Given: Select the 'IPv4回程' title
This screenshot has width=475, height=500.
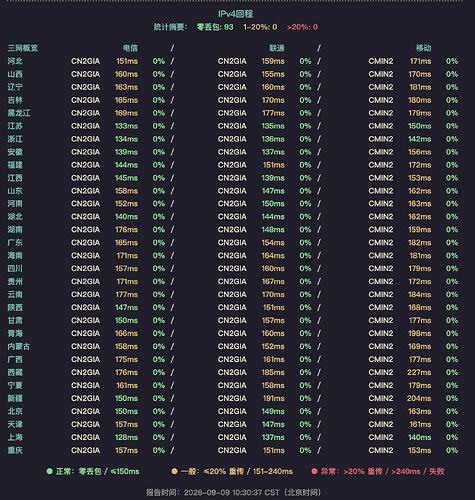Looking at the screenshot, I should point(235,14).
